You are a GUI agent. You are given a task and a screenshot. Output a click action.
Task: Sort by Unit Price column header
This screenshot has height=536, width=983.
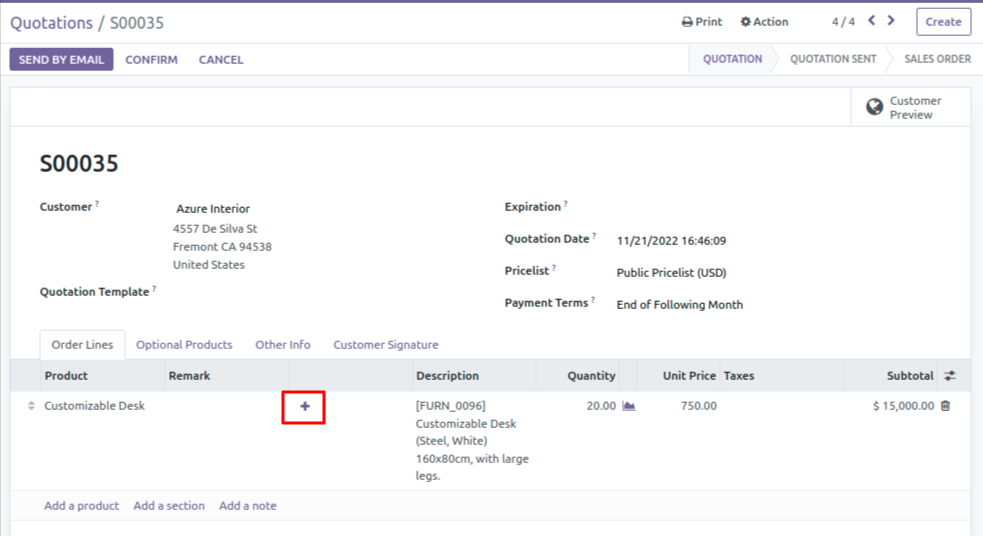689,376
